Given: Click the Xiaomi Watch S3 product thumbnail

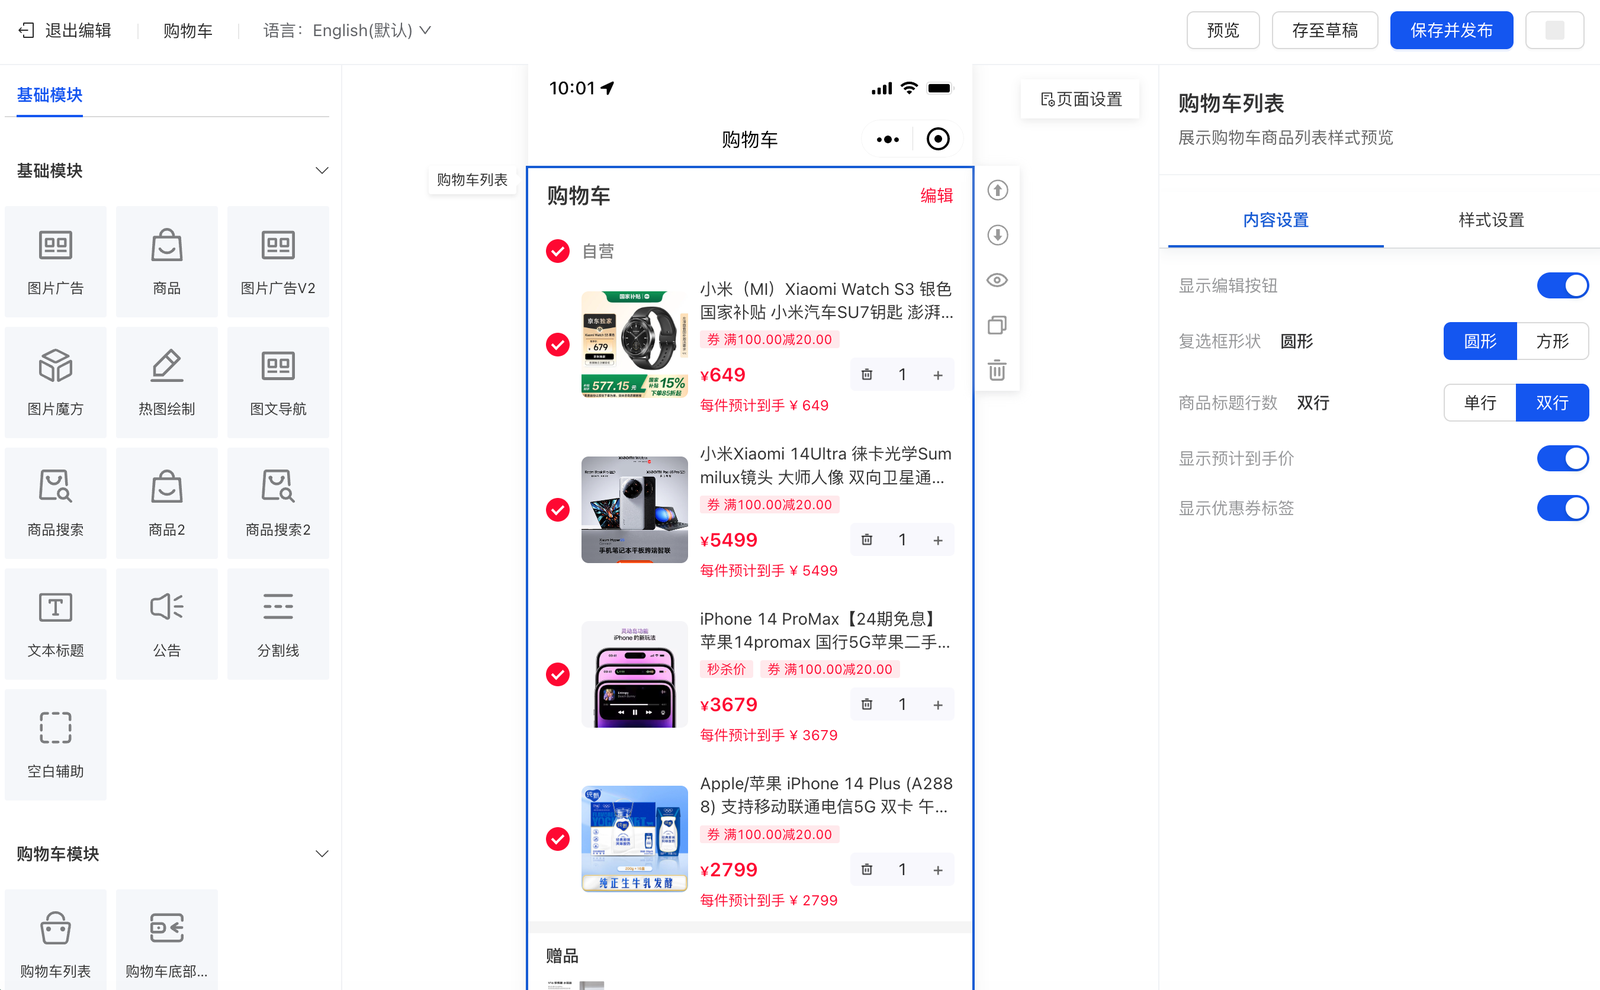Looking at the screenshot, I should 634,344.
